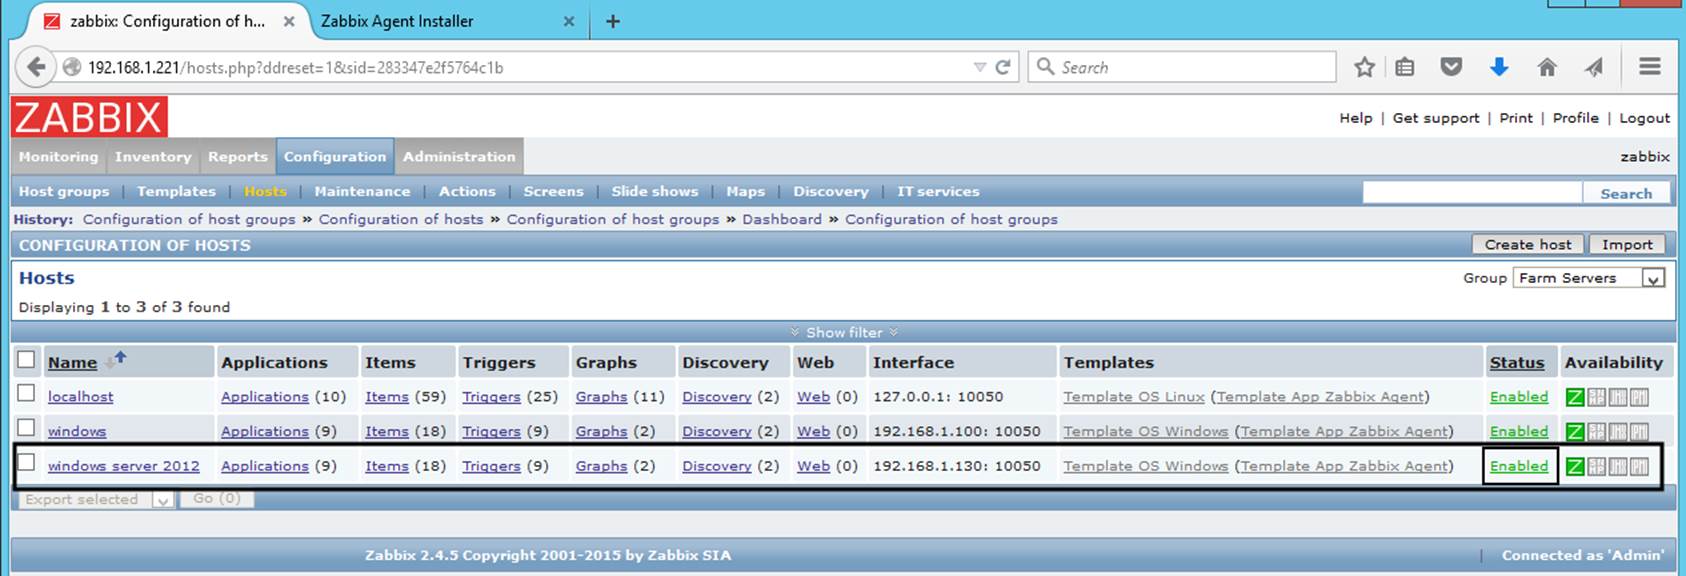The width and height of the screenshot is (1686, 576).
Task: Click the Zabbix agent availability icon for localhost
Action: [1574, 397]
